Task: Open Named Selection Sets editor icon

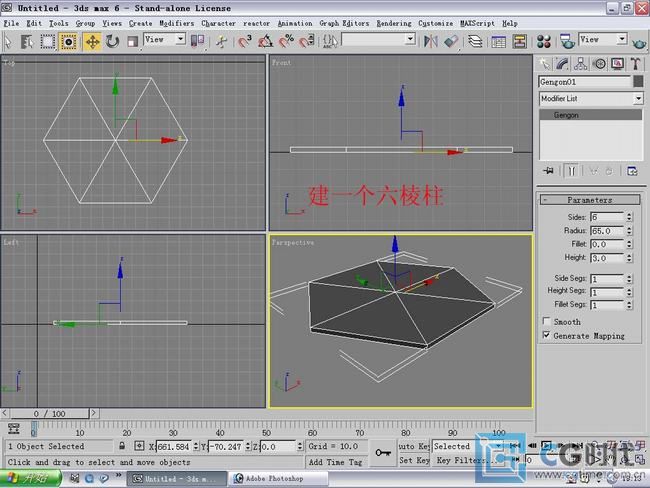Action: 330,41
